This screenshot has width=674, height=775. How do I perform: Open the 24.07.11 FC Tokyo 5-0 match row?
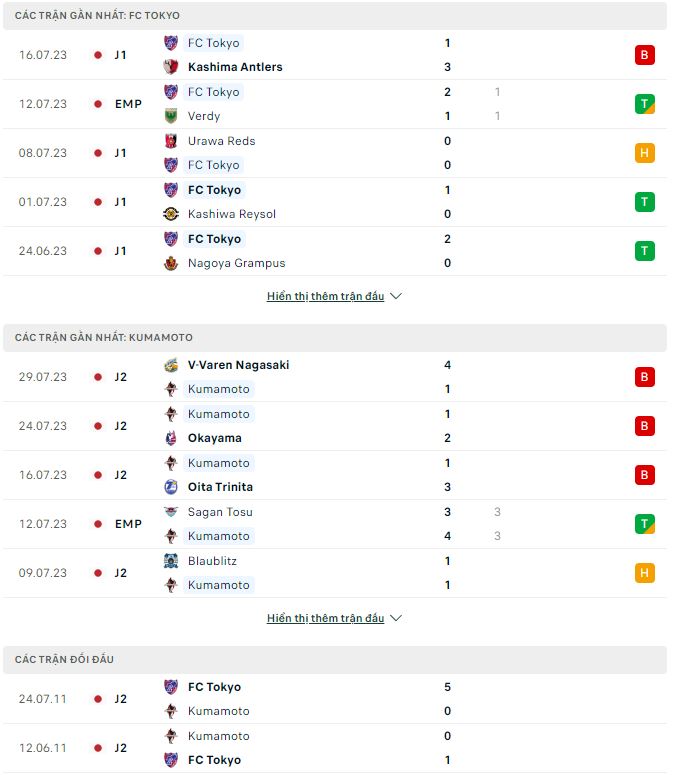tap(336, 699)
